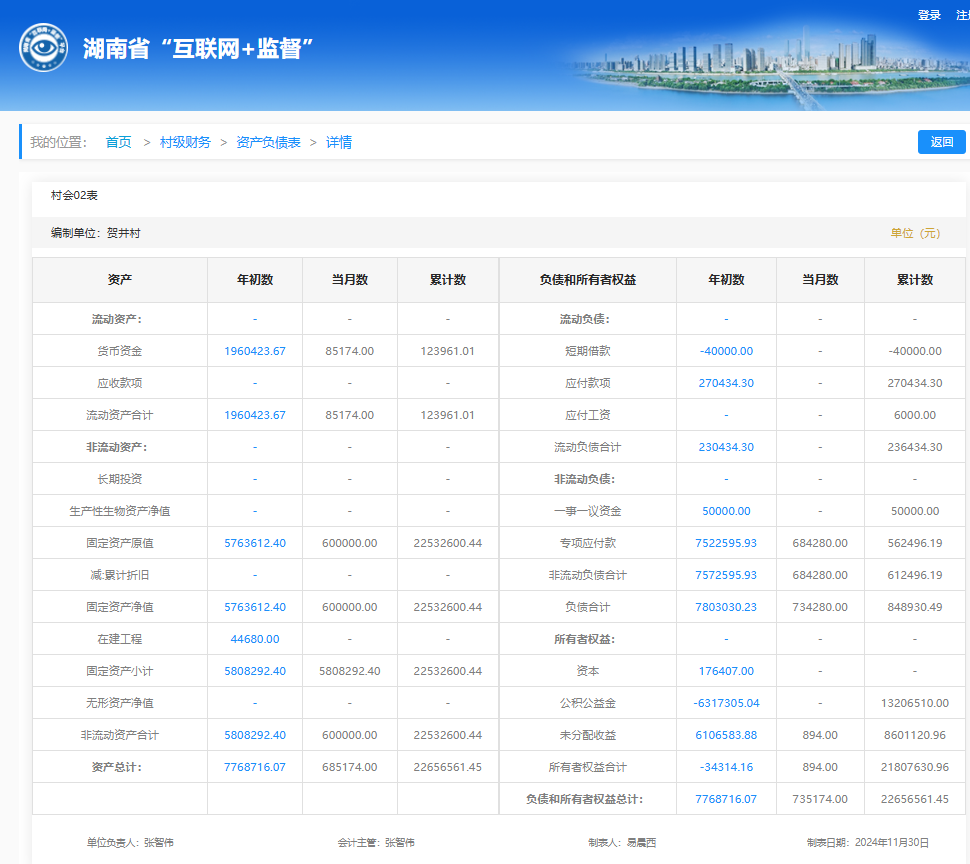Open 流动资产合计 opening balance 1960423.67

(x=255, y=415)
